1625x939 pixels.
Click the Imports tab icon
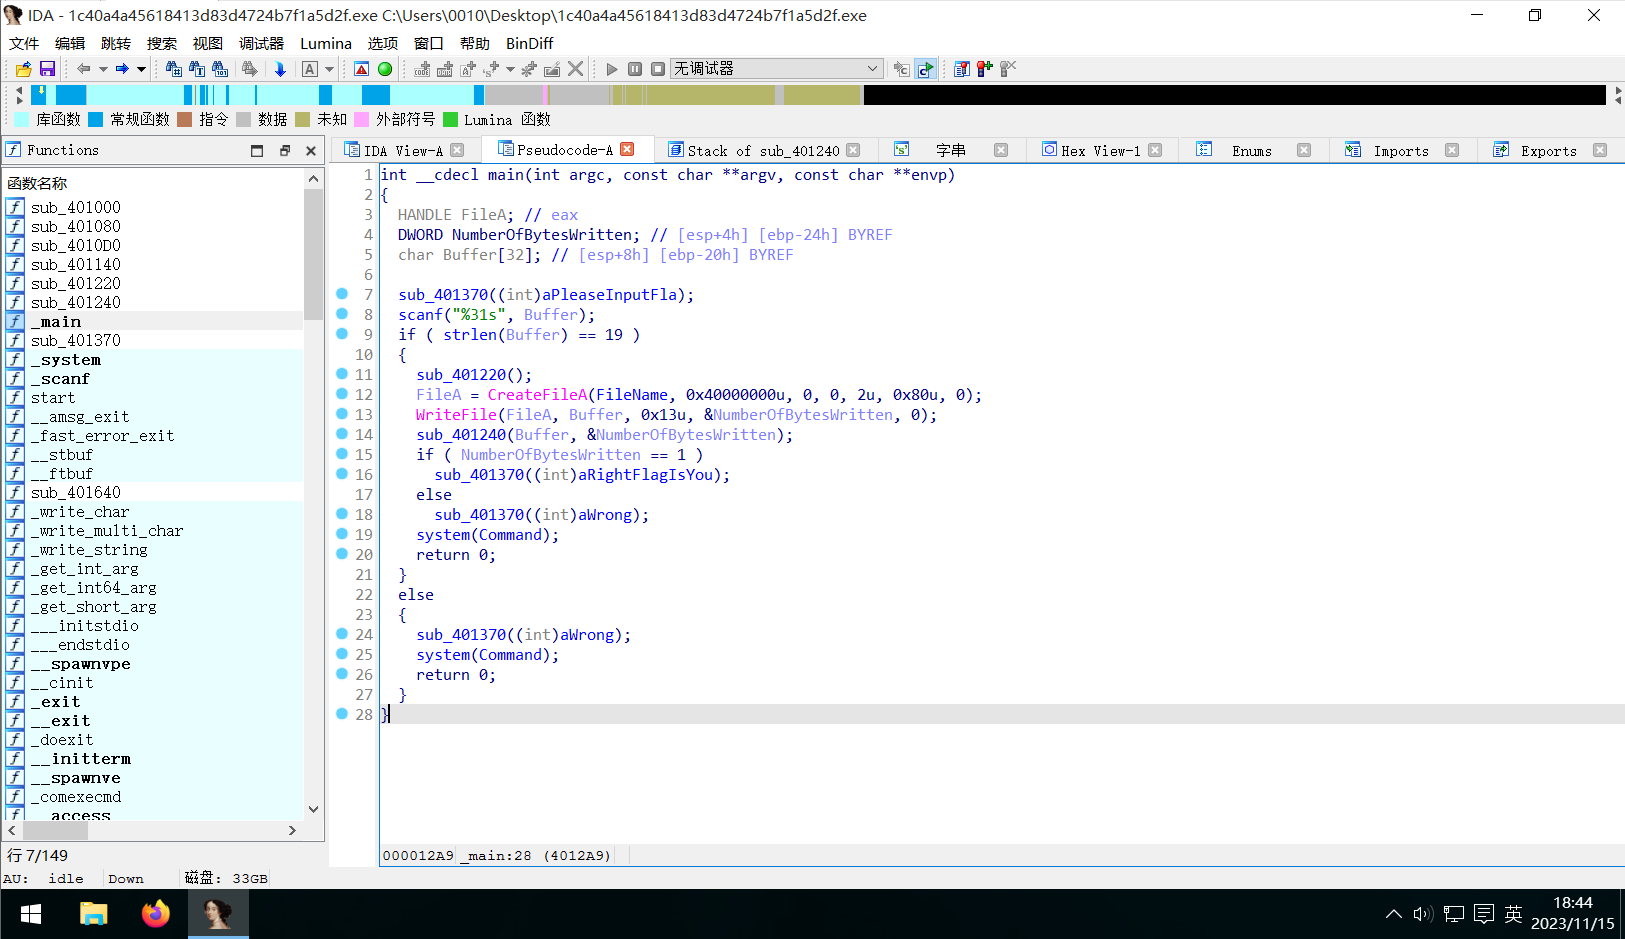1353,150
